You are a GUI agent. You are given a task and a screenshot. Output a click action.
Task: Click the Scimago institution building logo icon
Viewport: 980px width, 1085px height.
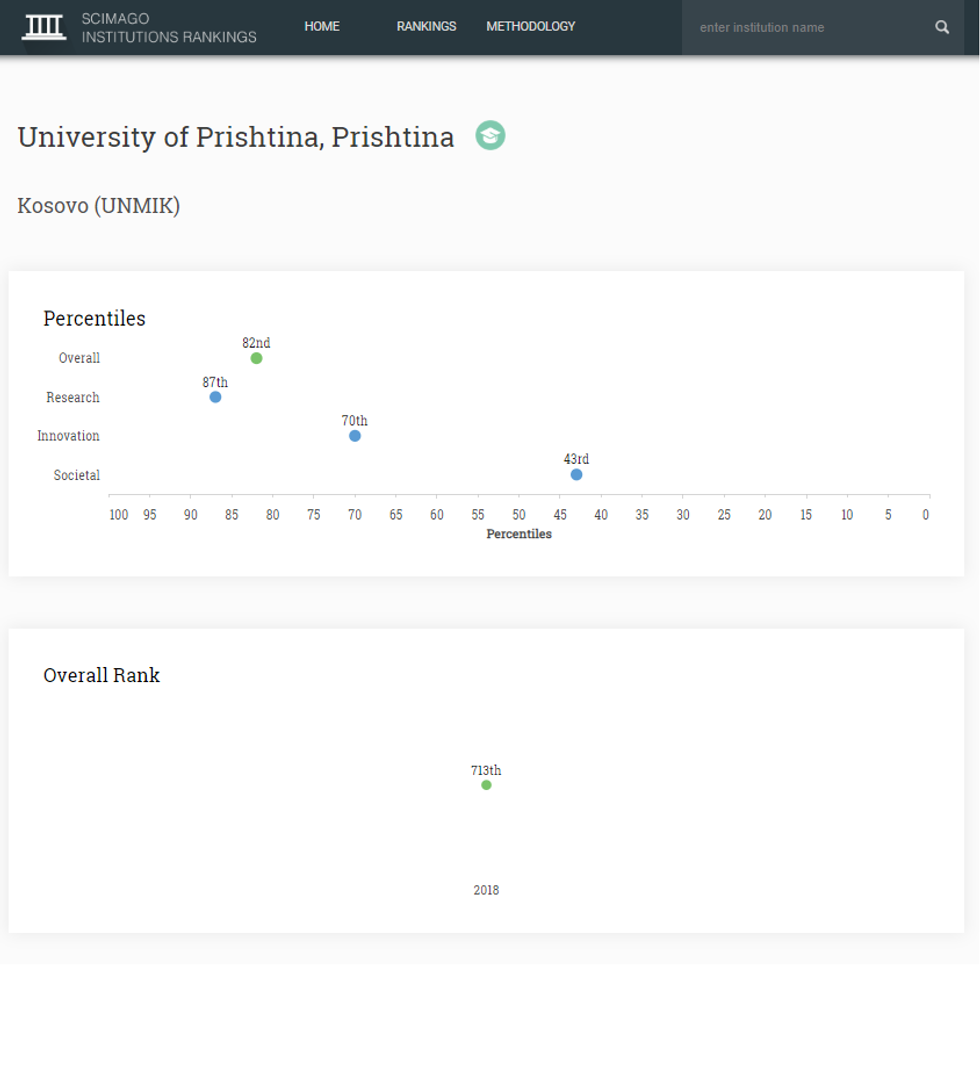coord(44,27)
